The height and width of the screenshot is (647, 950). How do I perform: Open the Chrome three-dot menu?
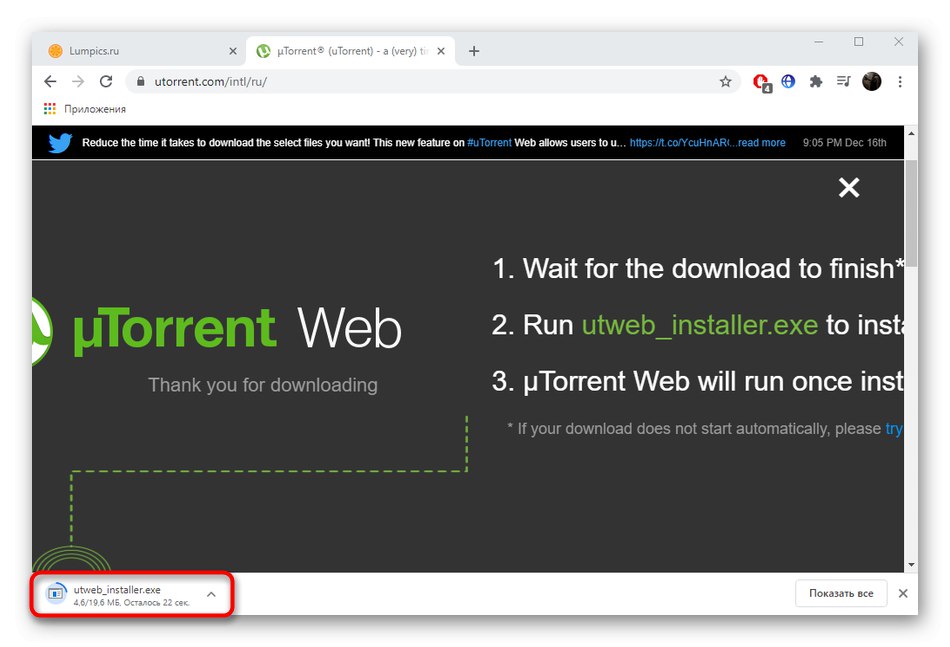[900, 81]
